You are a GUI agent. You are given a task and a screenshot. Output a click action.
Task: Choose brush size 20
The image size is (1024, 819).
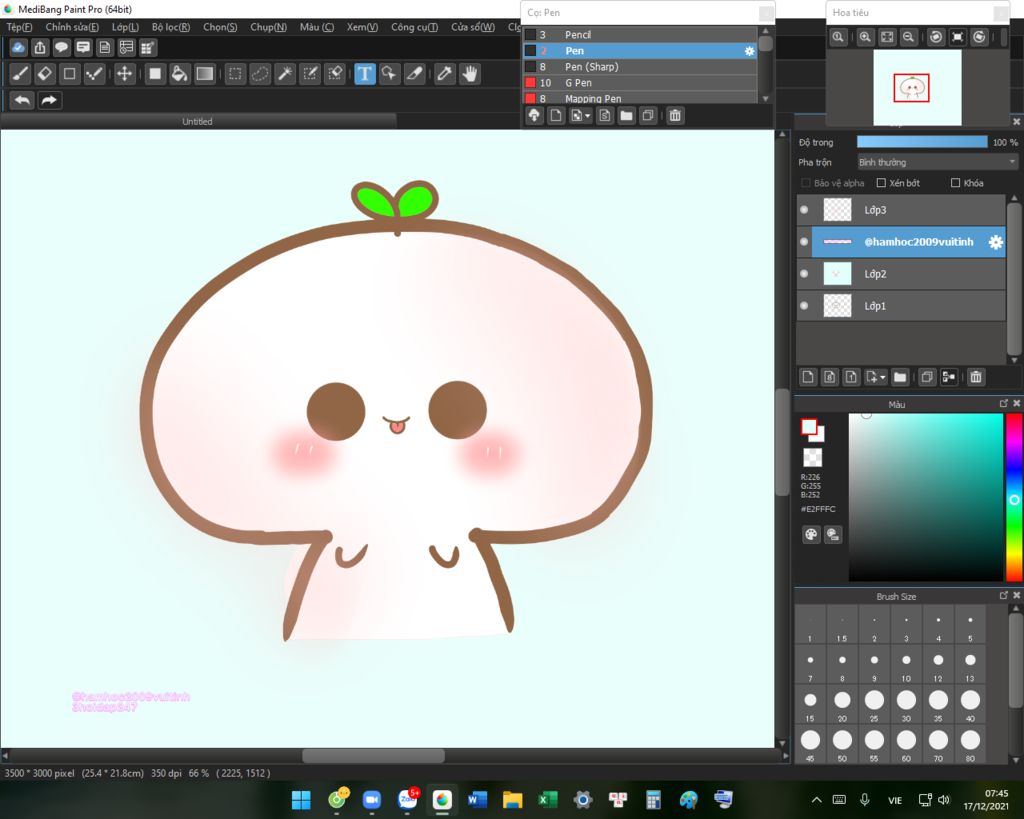coord(842,703)
